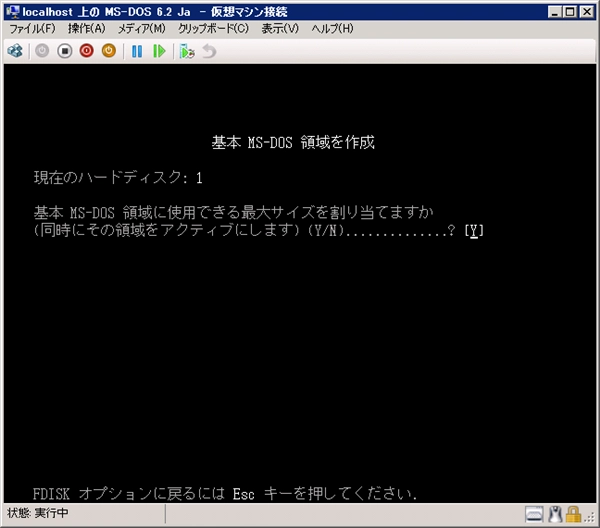Click the greyed-out Start VM button
Screen dimensions: 600x528
[x=42, y=51]
